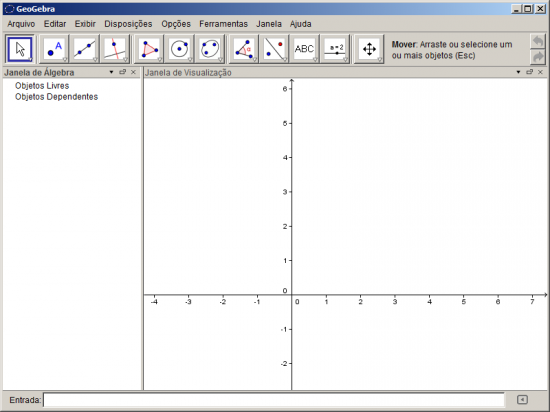
Task: Minimize the GeoGebra window
Action: (x=516, y=9)
